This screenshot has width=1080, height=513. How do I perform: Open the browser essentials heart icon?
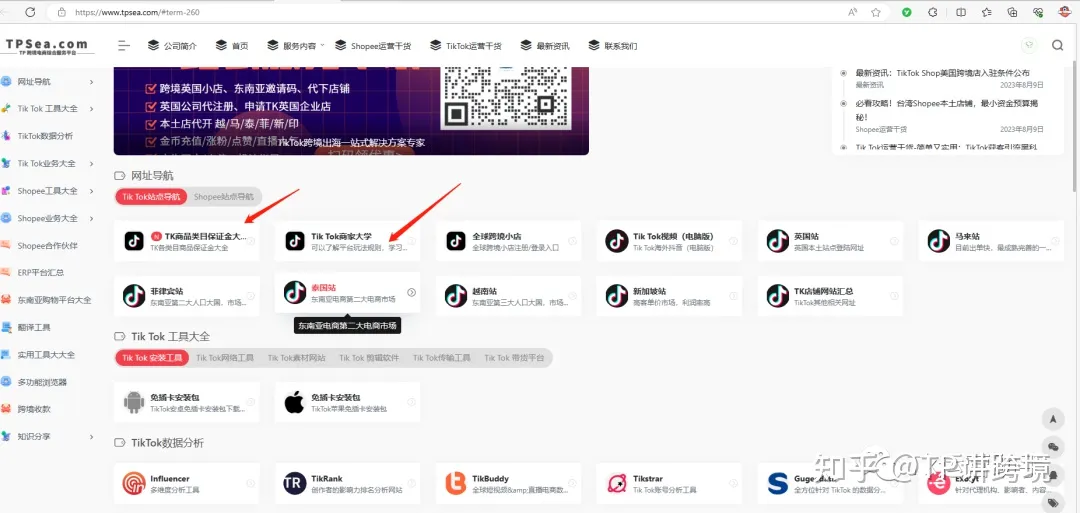1038,12
